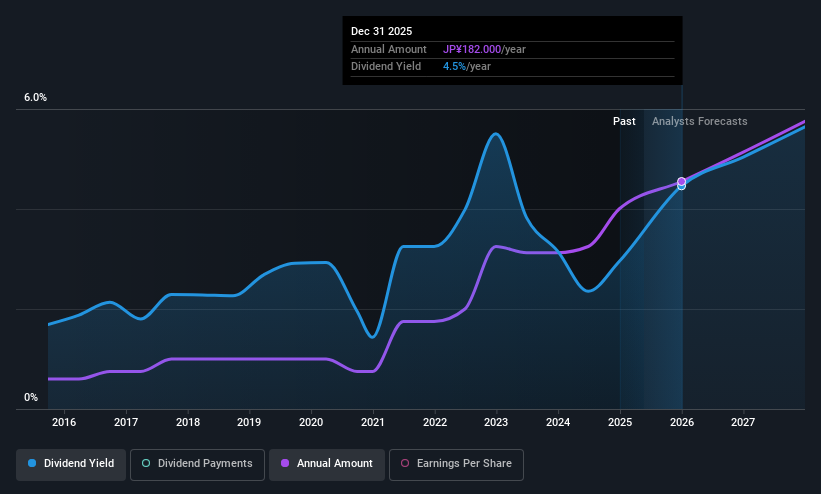
Task: Click the blue Dividend Yield legend dot
Action: click(x=32, y=463)
